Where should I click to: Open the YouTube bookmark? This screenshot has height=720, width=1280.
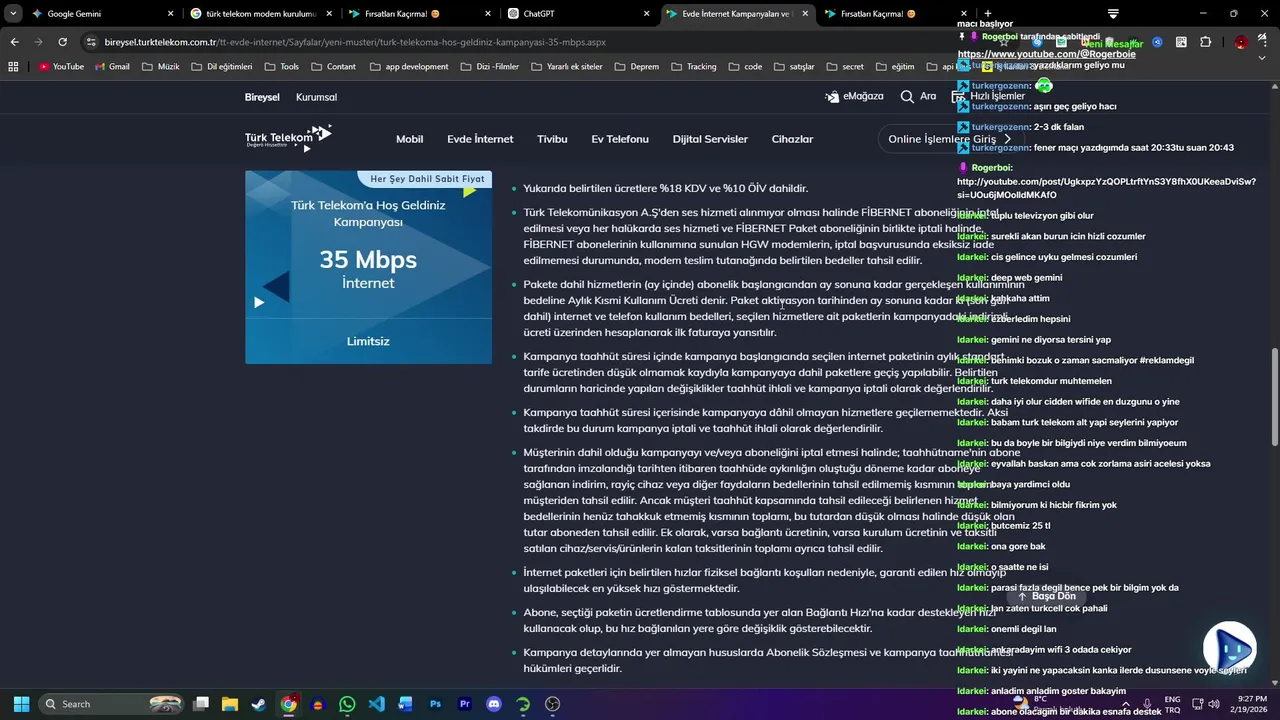(x=61, y=66)
